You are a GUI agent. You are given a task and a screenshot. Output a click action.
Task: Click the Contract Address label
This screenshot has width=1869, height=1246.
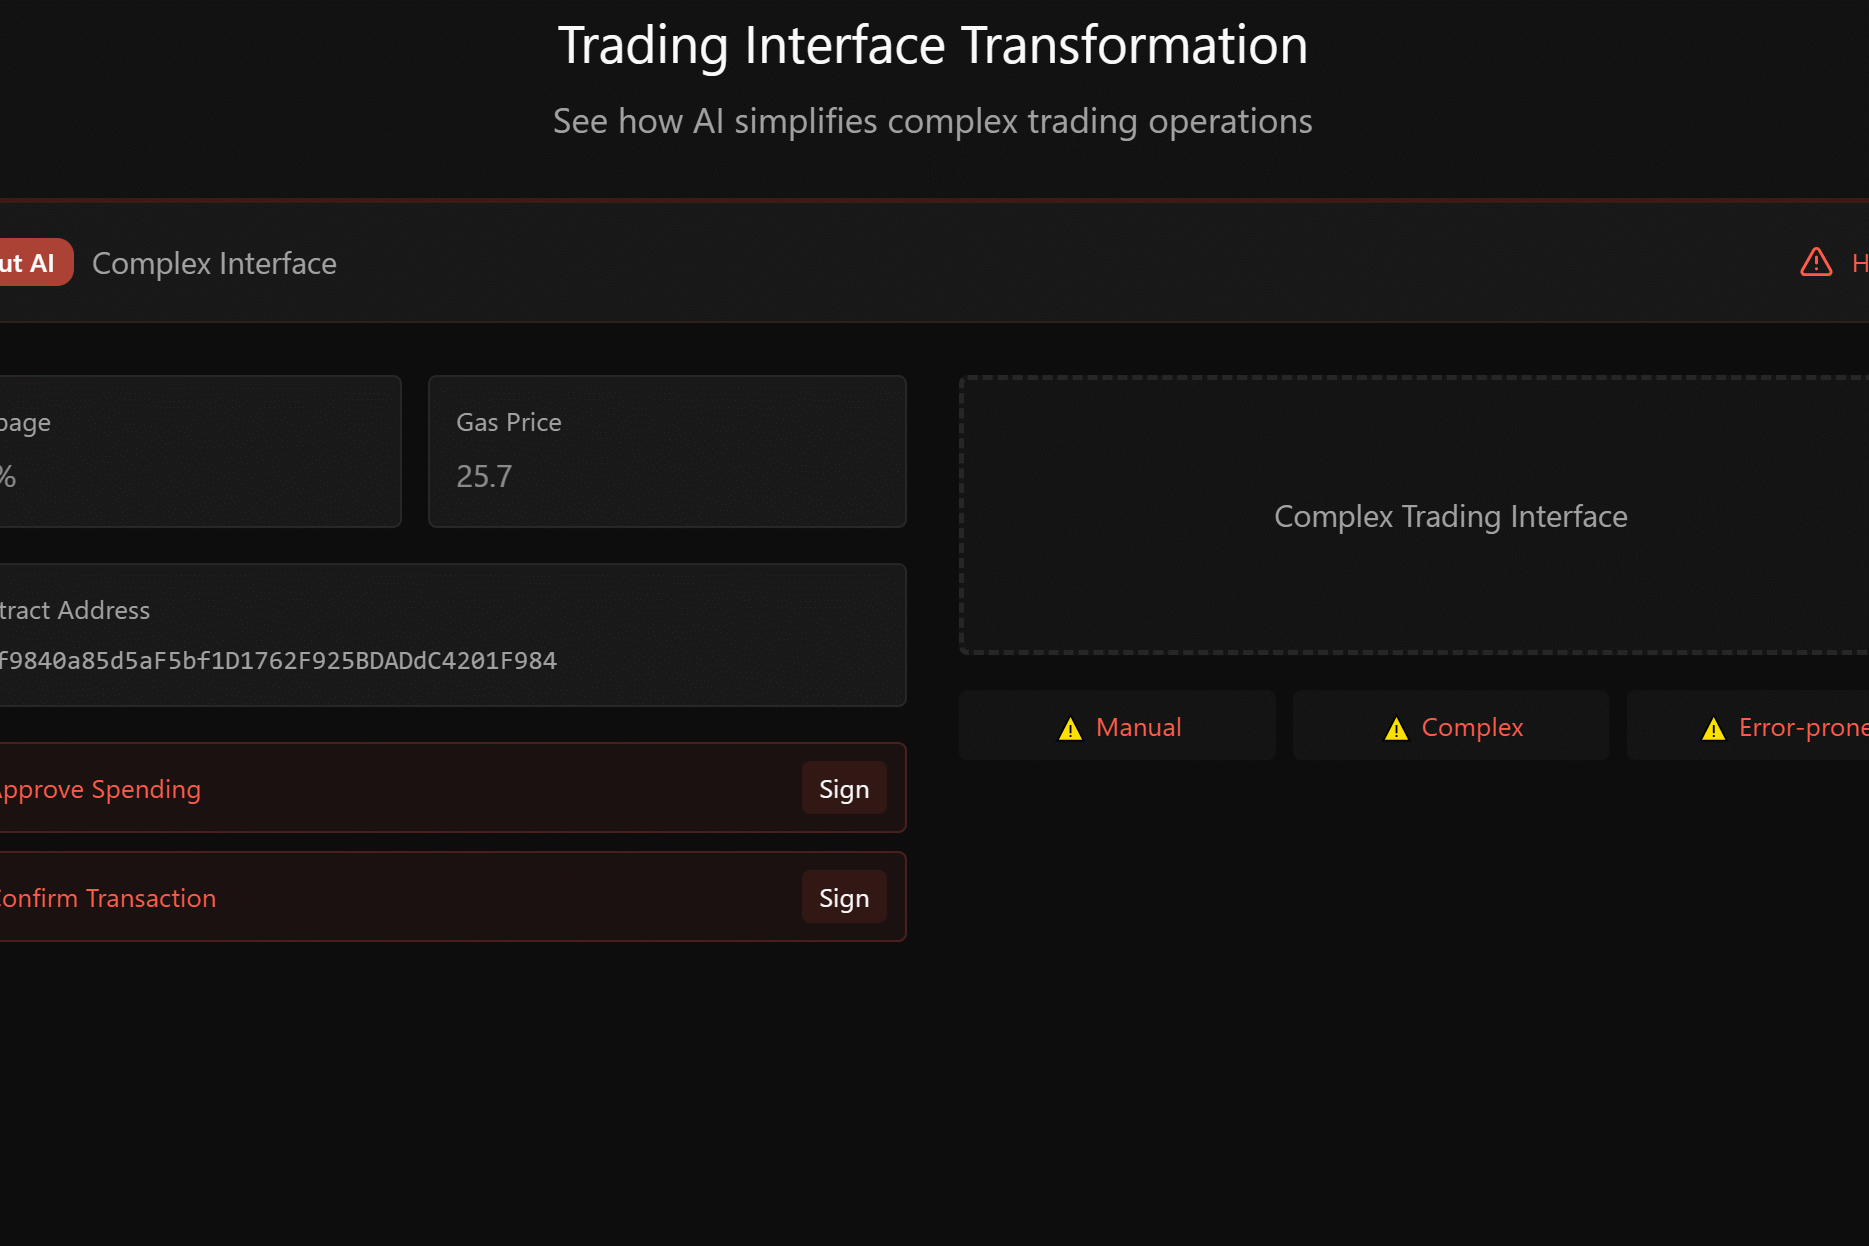[75, 610]
